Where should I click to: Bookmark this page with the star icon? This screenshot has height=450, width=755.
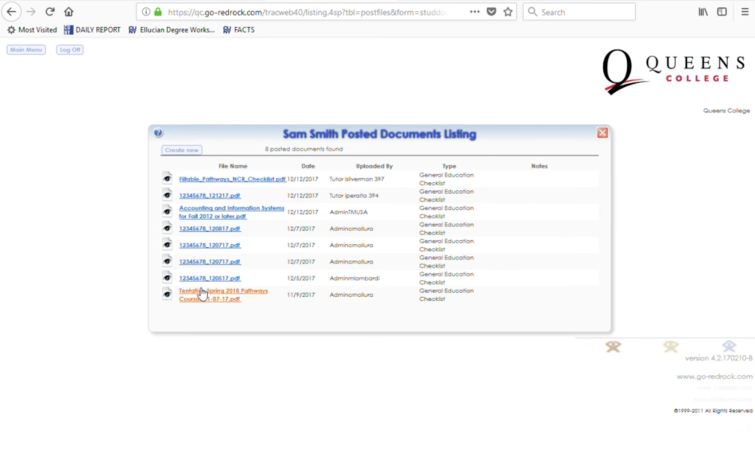point(508,12)
